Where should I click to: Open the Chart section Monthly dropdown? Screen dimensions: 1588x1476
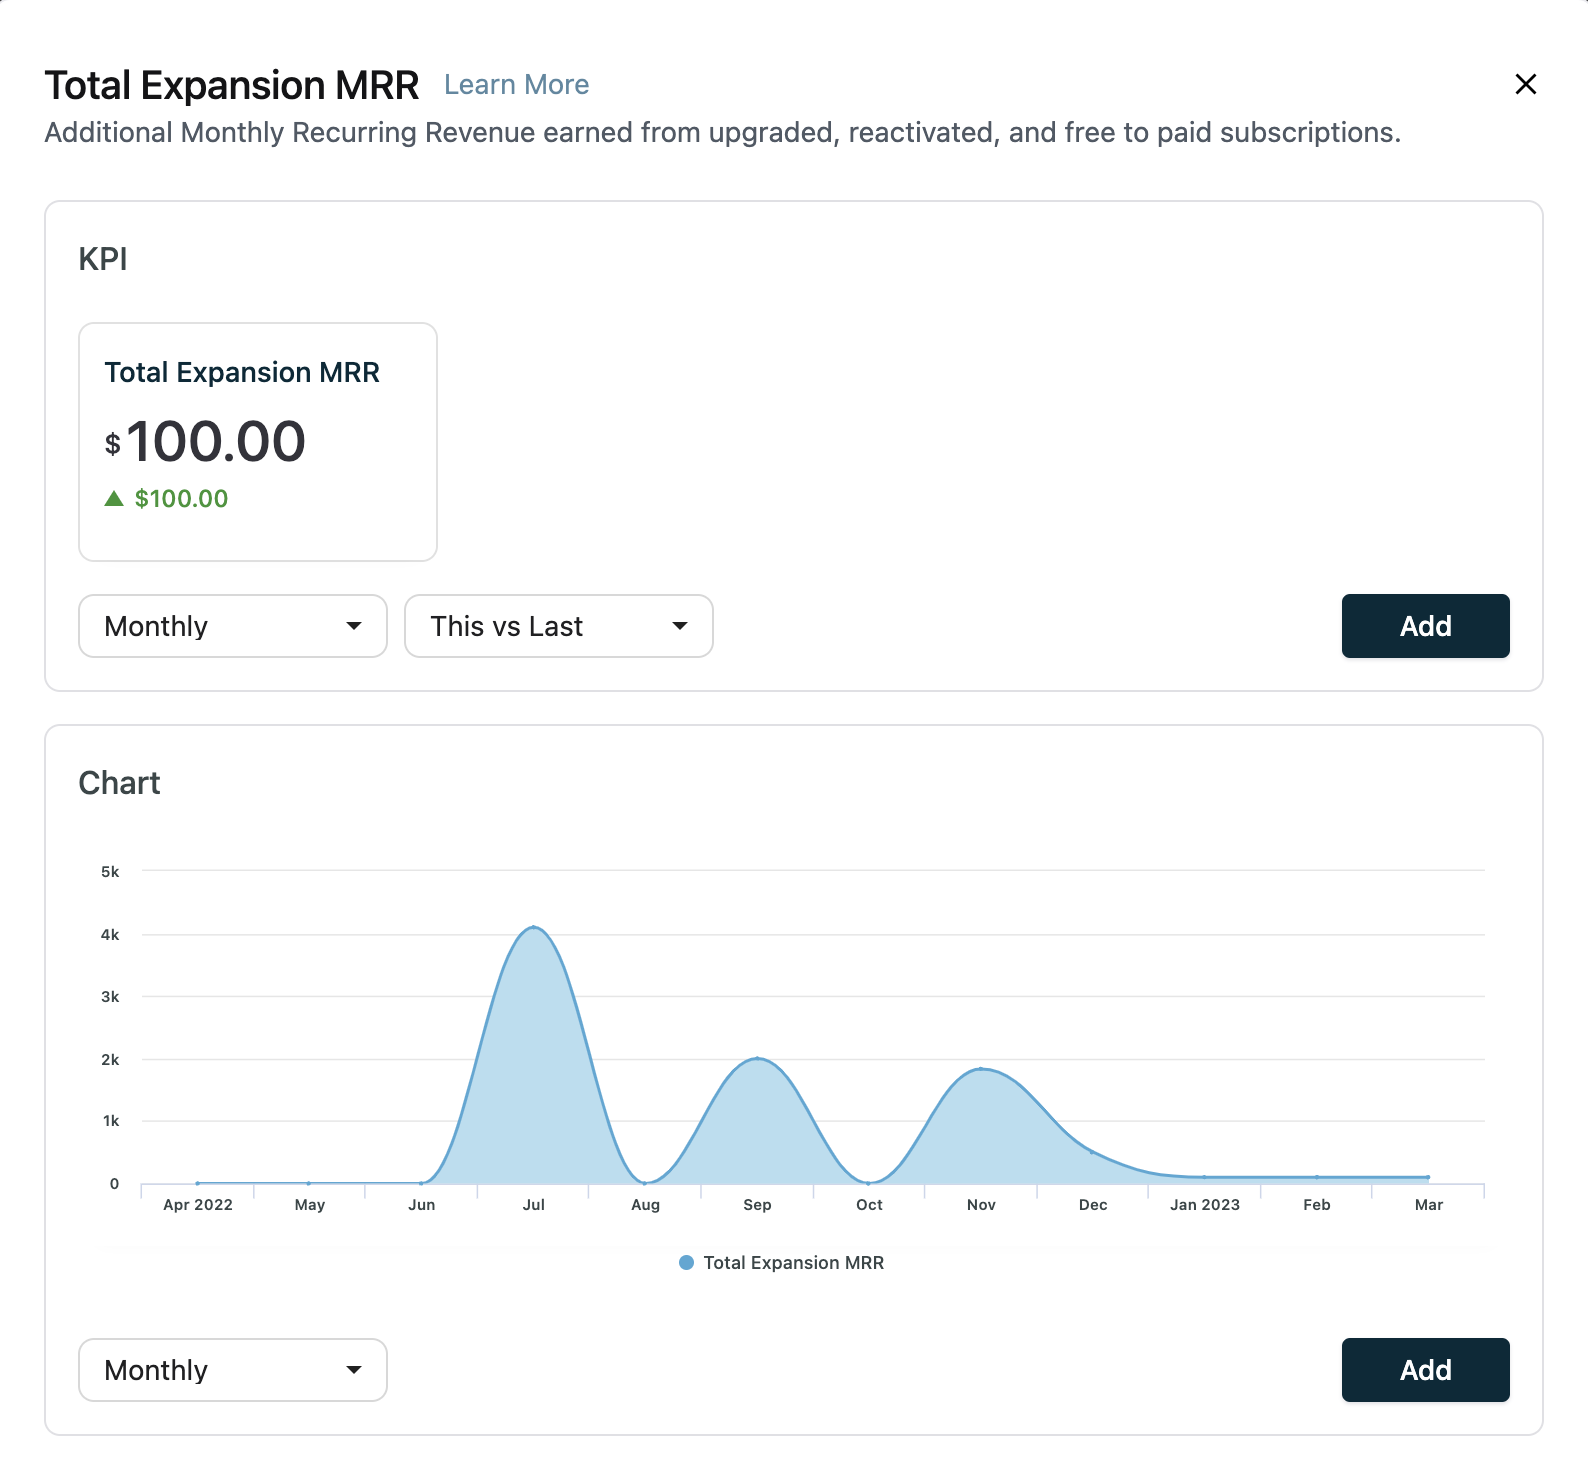[233, 1370]
